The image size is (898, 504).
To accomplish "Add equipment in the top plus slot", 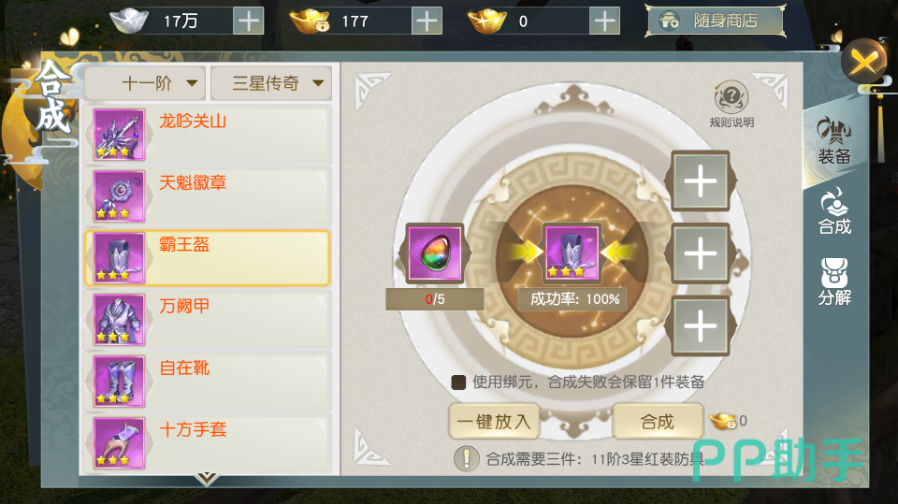I will coord(700,181).
